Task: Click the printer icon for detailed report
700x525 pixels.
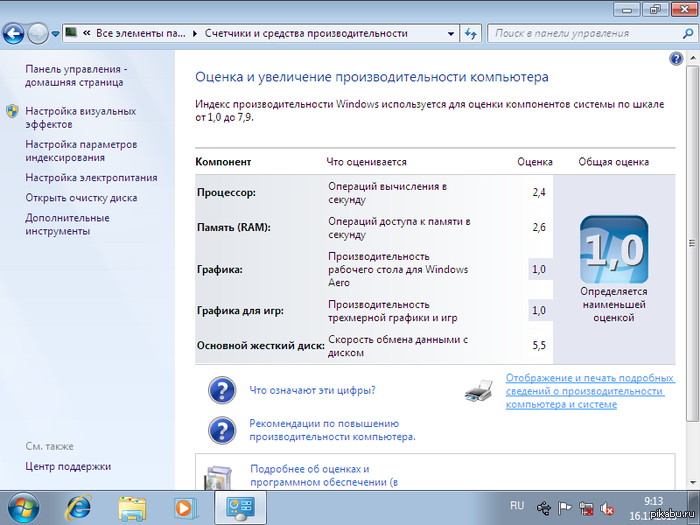Action: 478,391
